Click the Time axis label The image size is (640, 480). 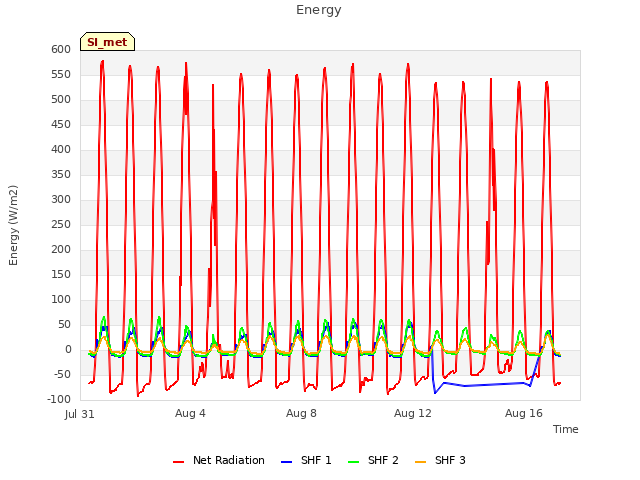tap(566, 429)
